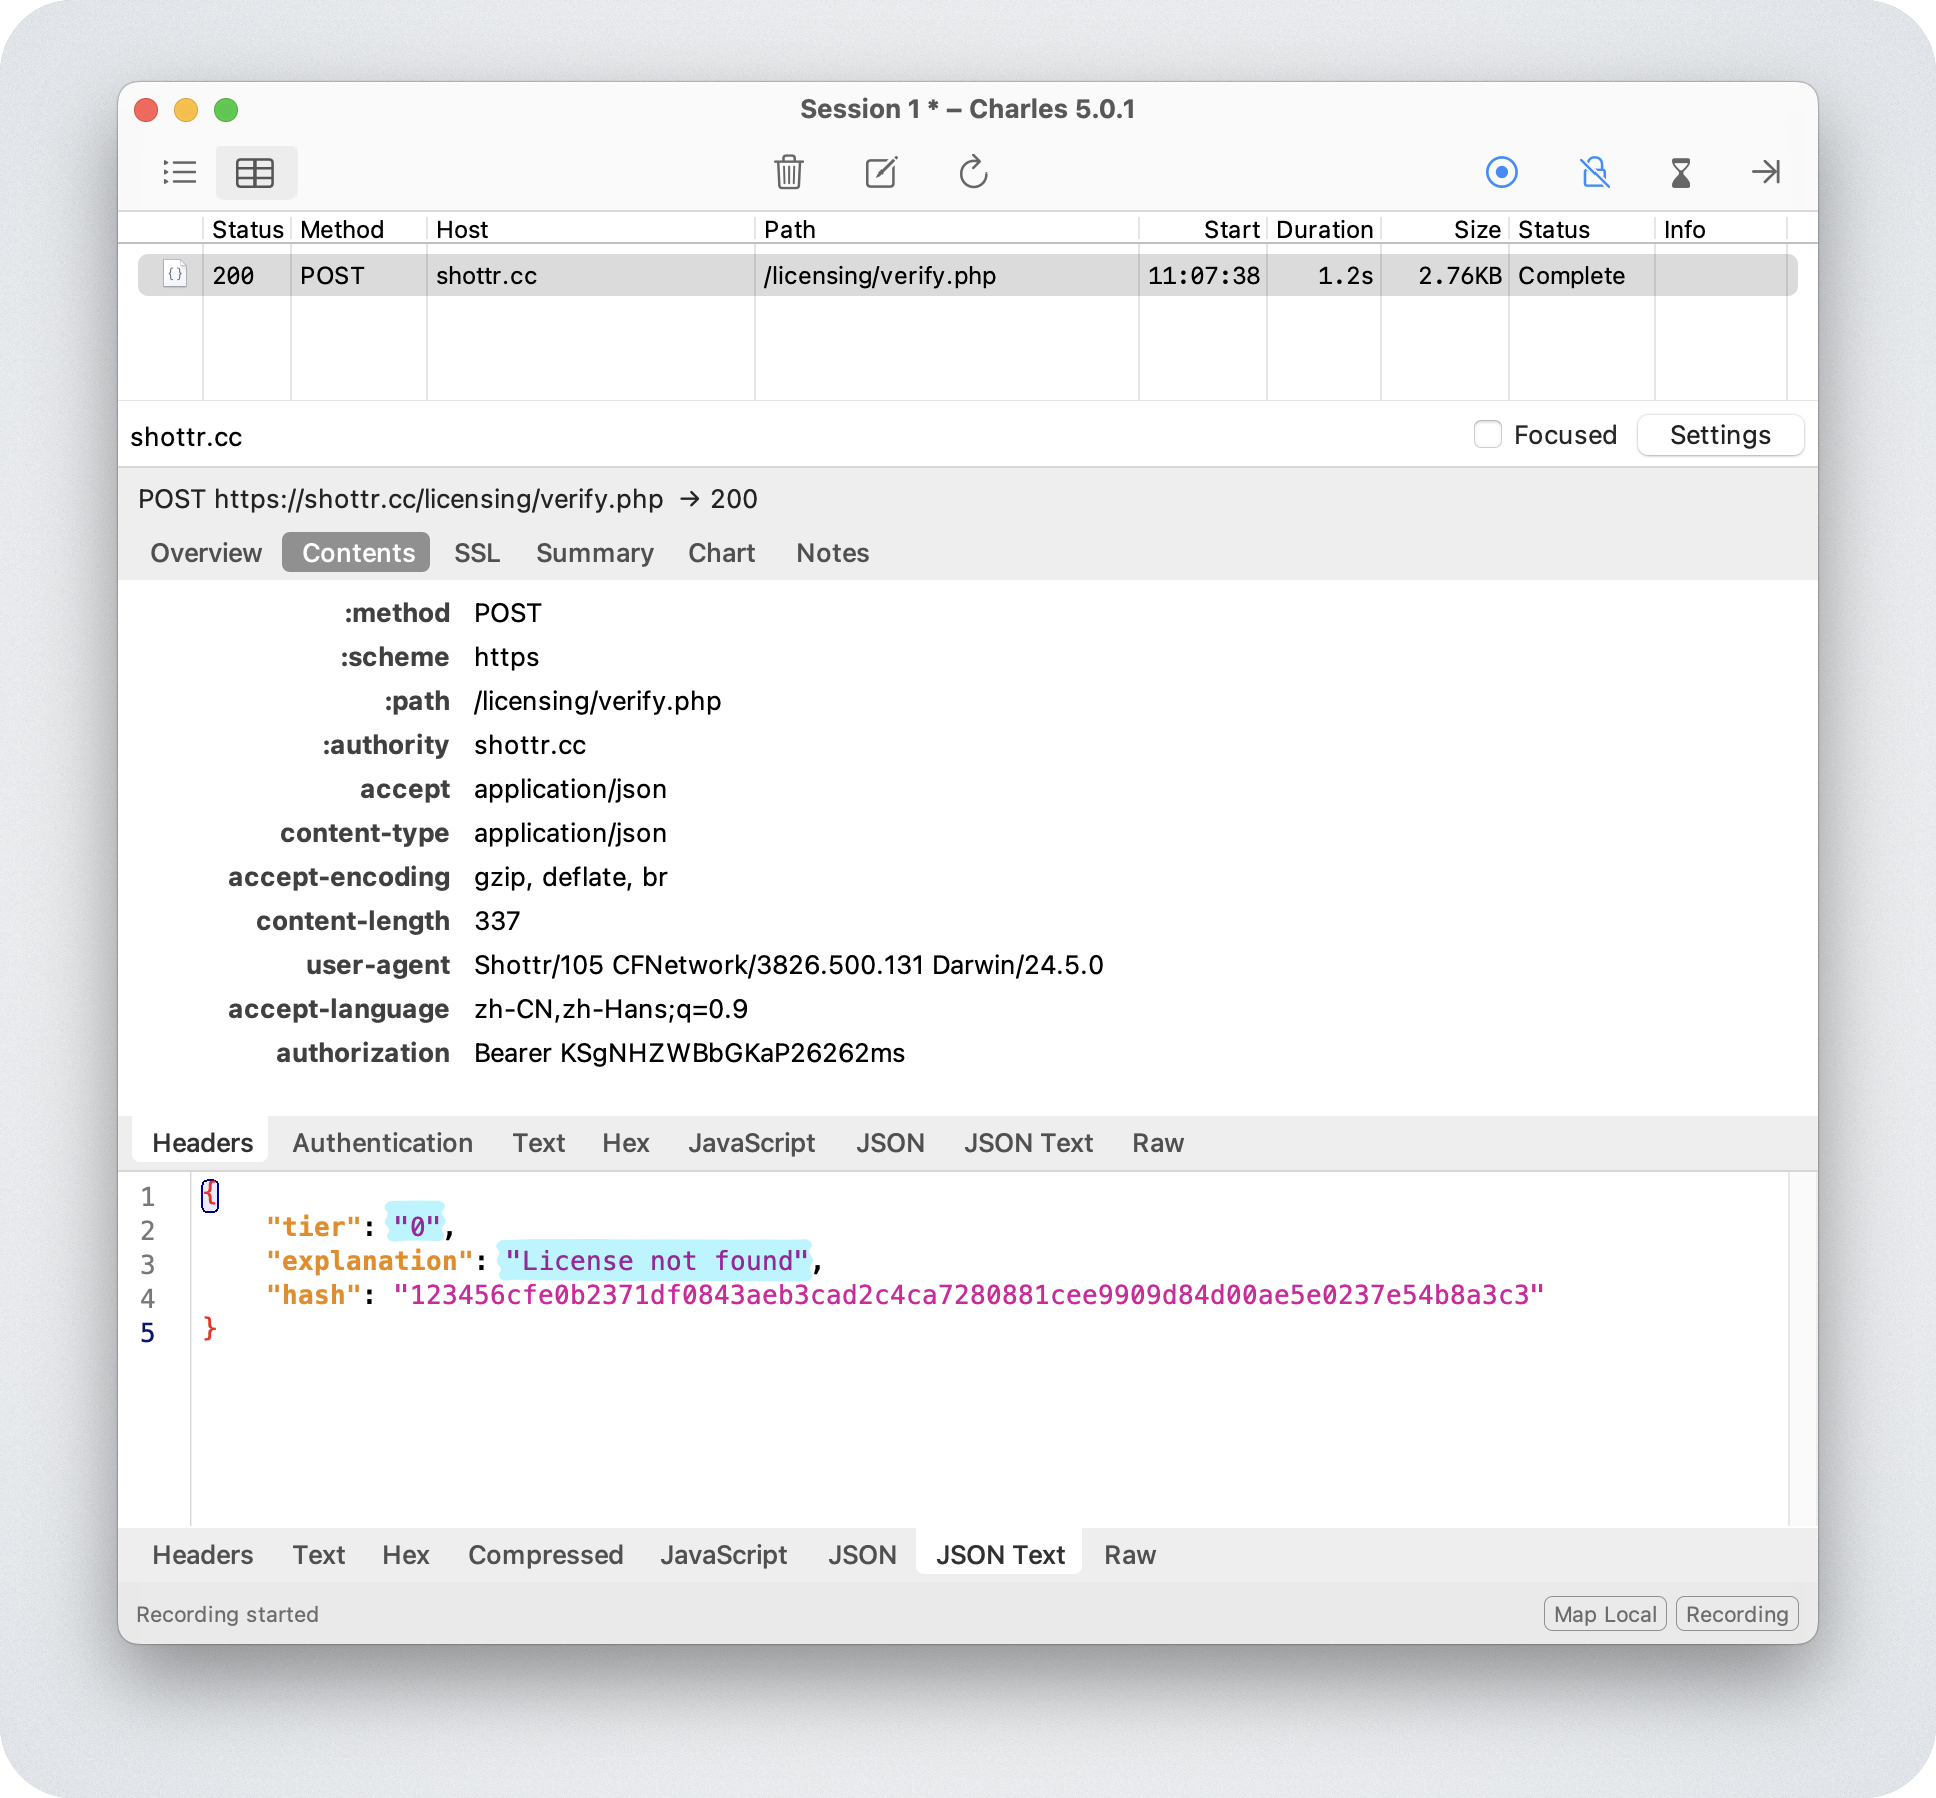Click the auto-scroll arrow icon

click(1766, 172)
